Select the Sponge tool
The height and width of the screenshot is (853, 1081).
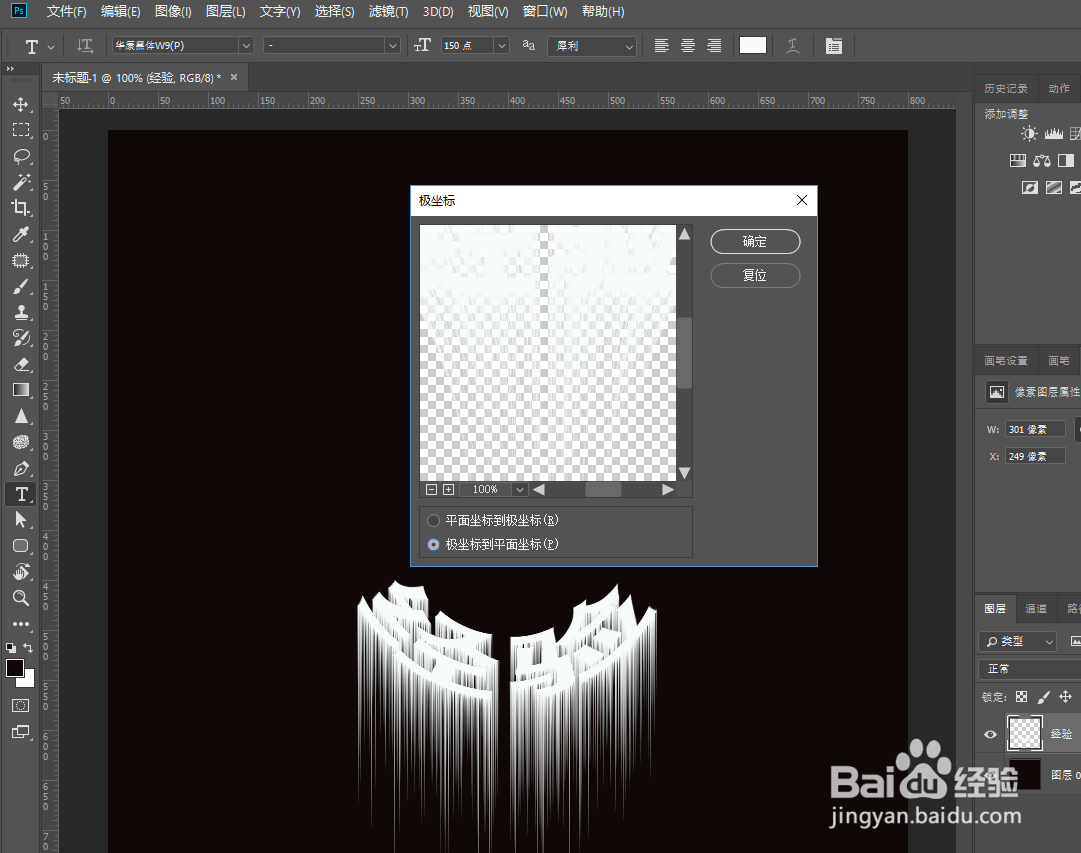[21, 442]
